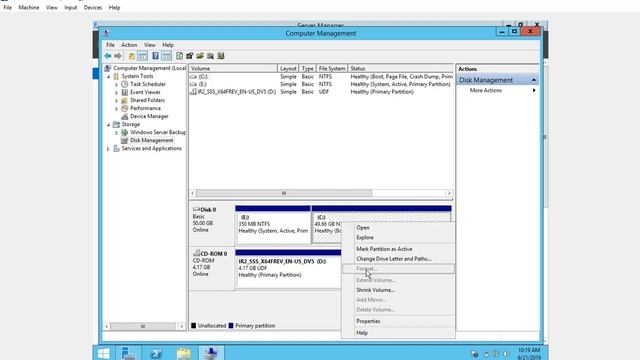Expand the Shared Folders node

117,100
